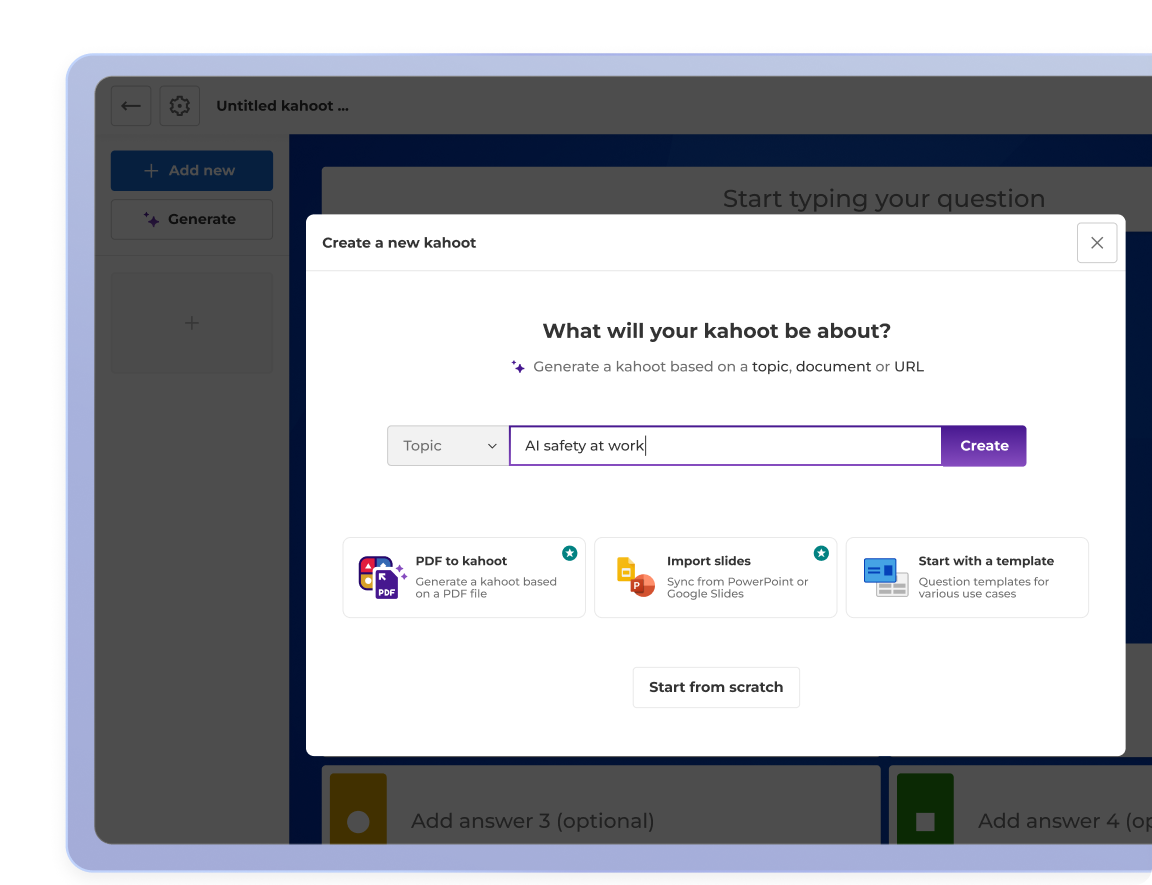Go back using the left arrow icon
Screen dimensions: 1152x885
coord(131,106)
